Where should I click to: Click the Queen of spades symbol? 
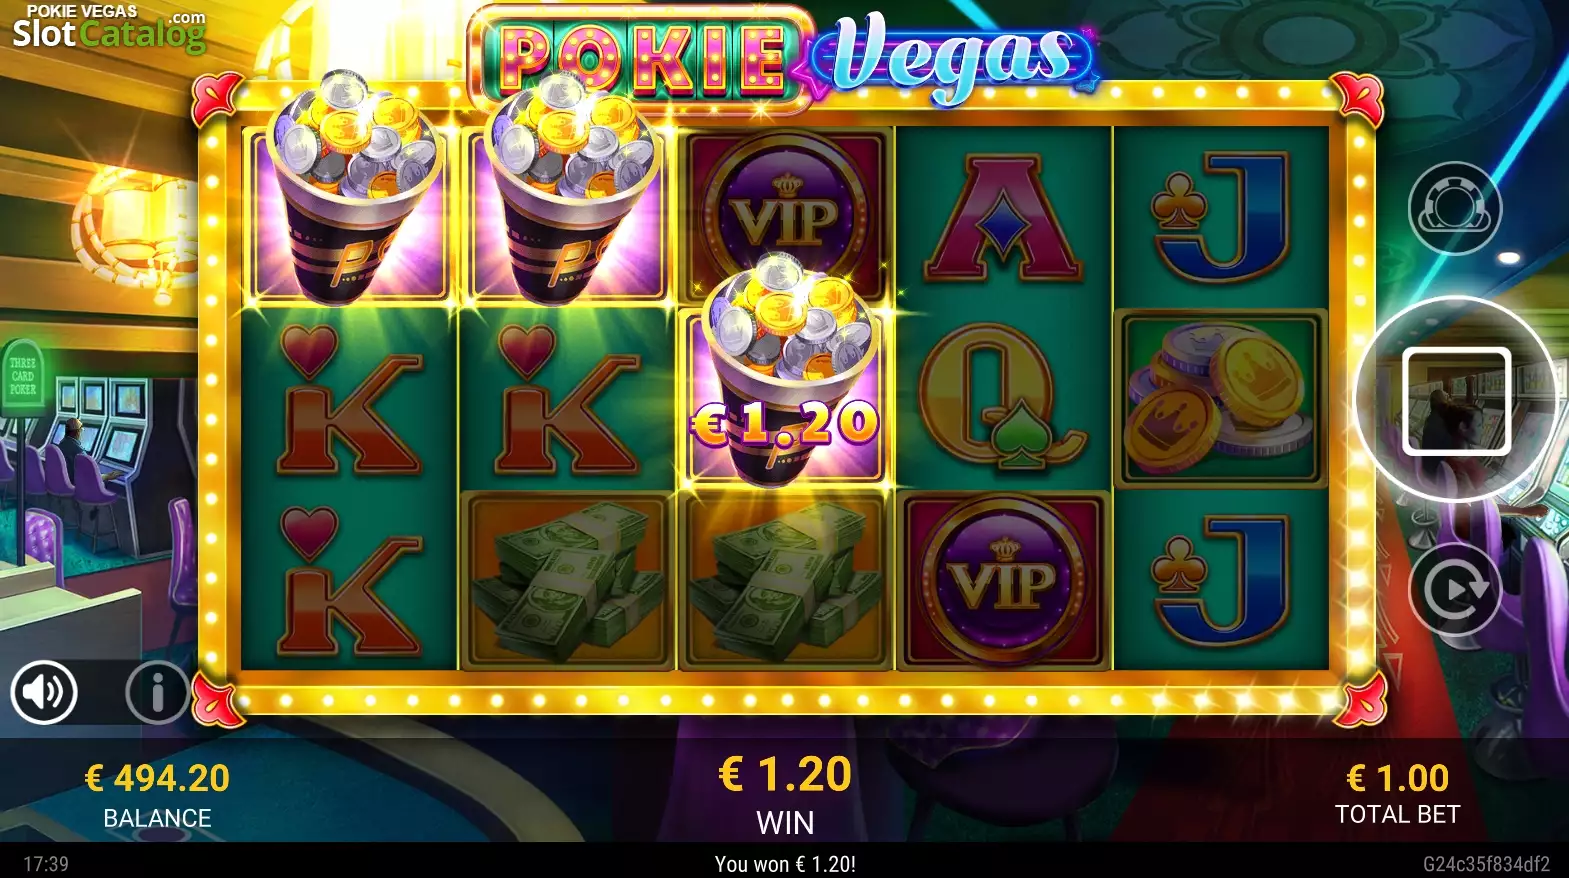[1002, 396]
